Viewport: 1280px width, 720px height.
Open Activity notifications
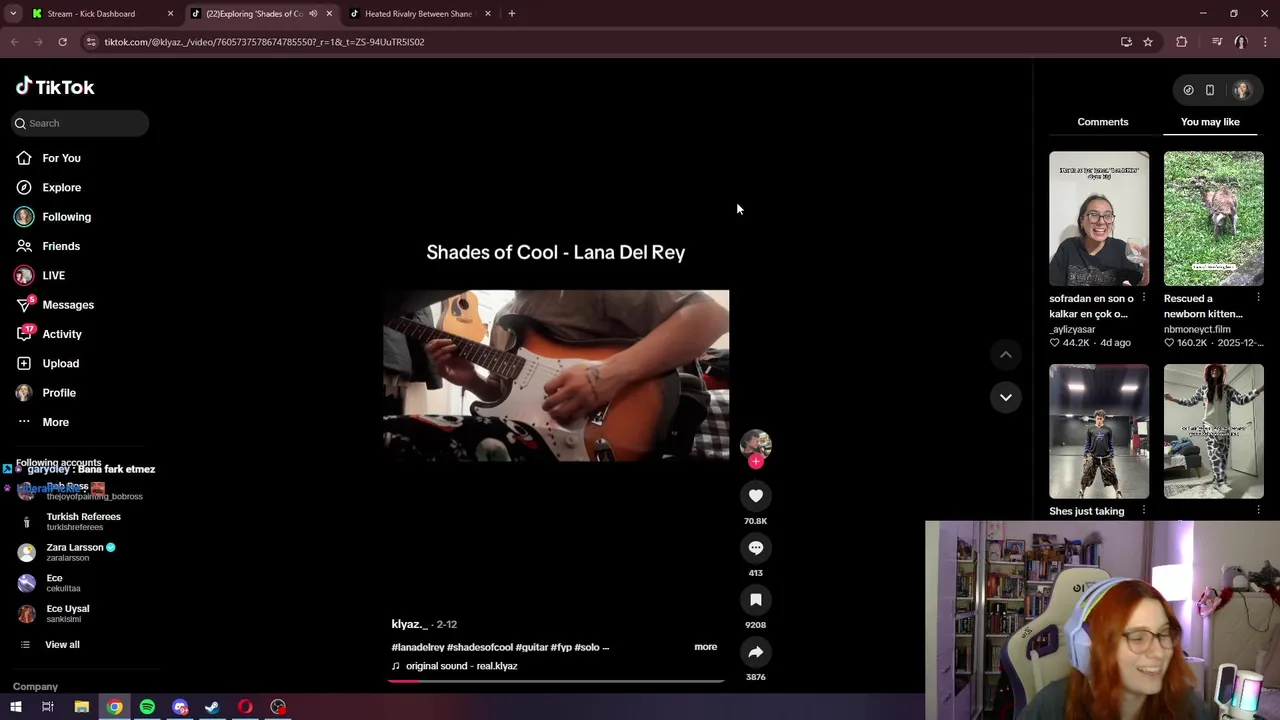click(x=62, y=334)
